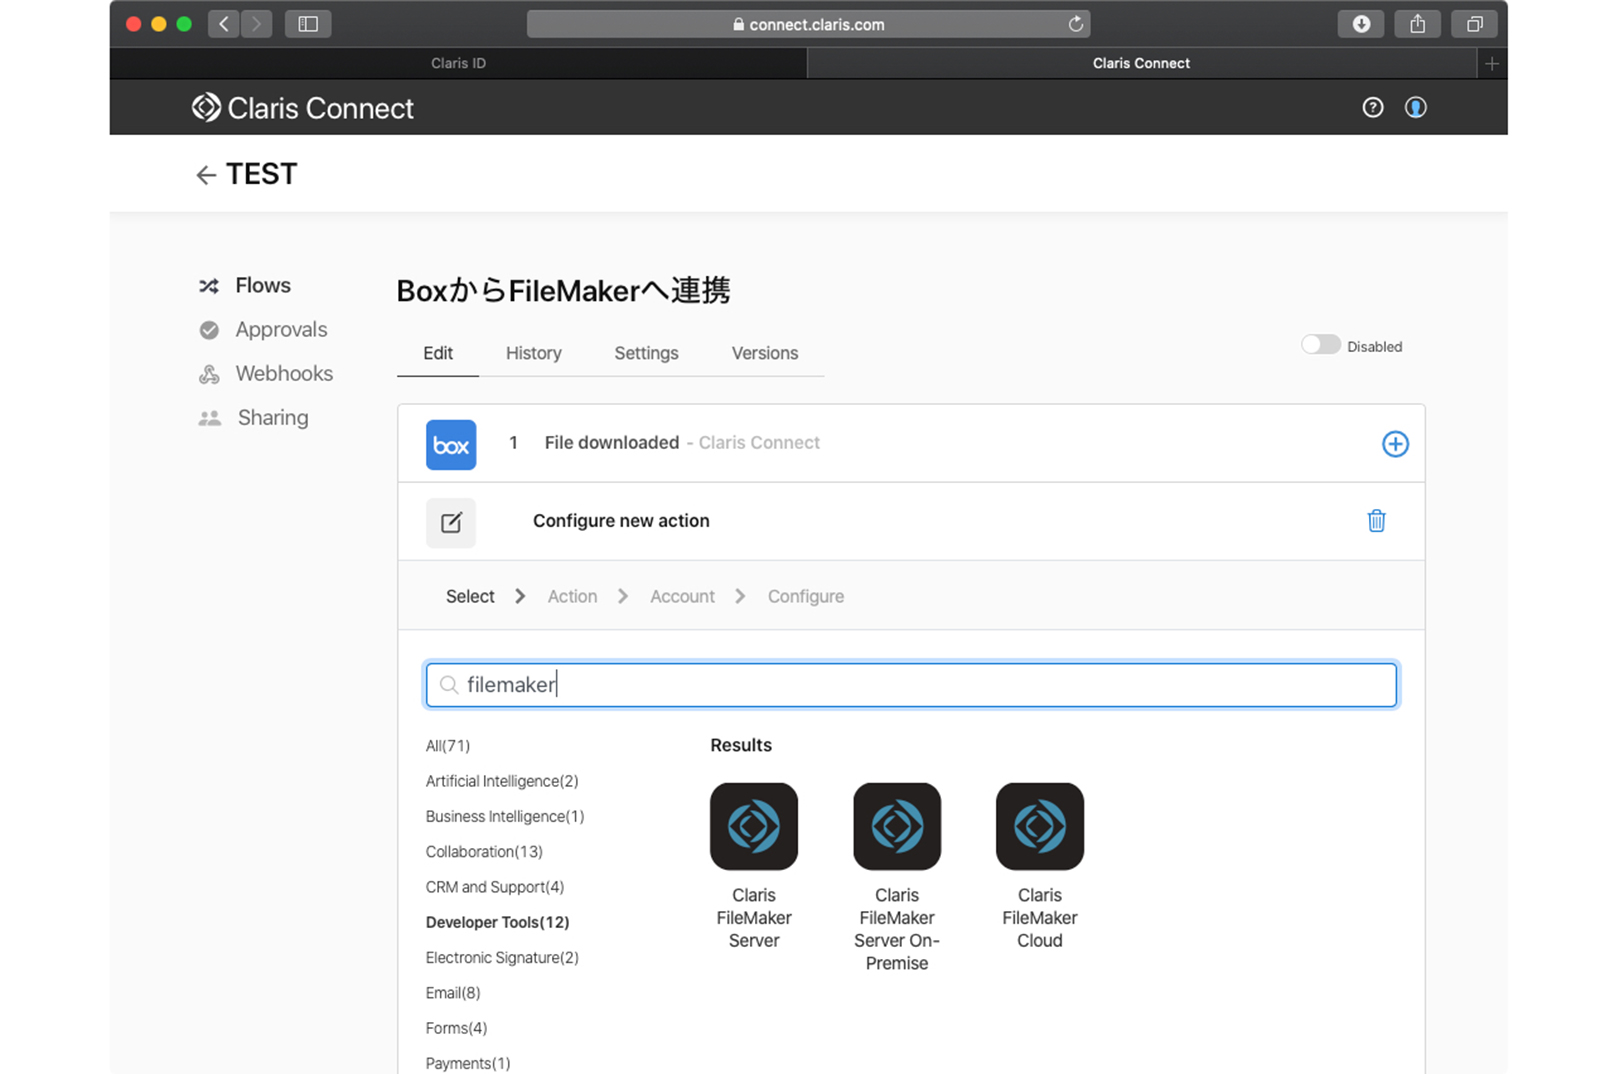Viewport: 1600px width, 1074px height.
Task: Click the blue plus icon to add a step
Action: [1394, 444]
